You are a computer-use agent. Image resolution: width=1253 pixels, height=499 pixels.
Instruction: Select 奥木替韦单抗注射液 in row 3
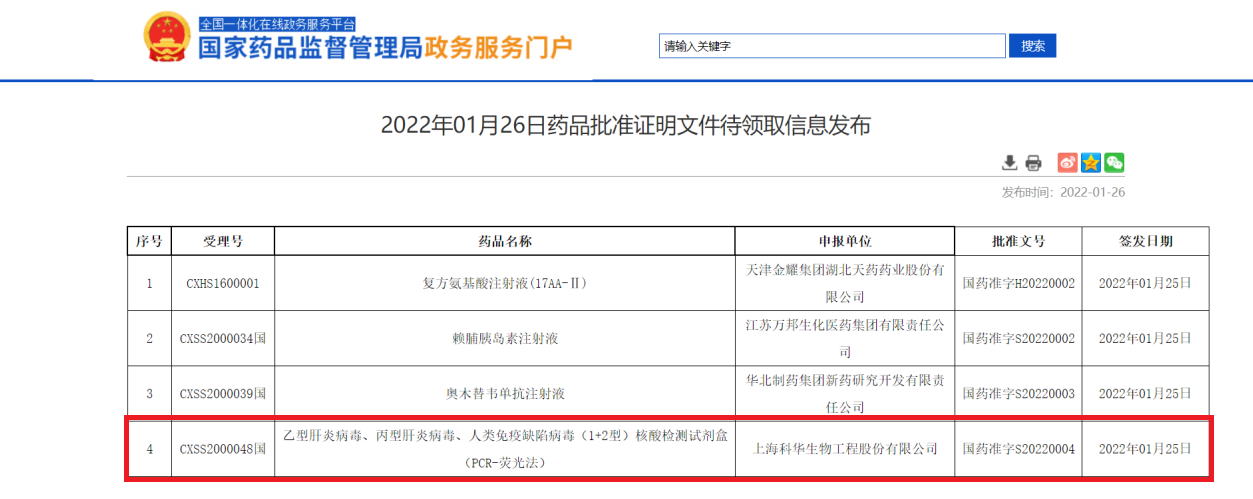click(504, 394)
